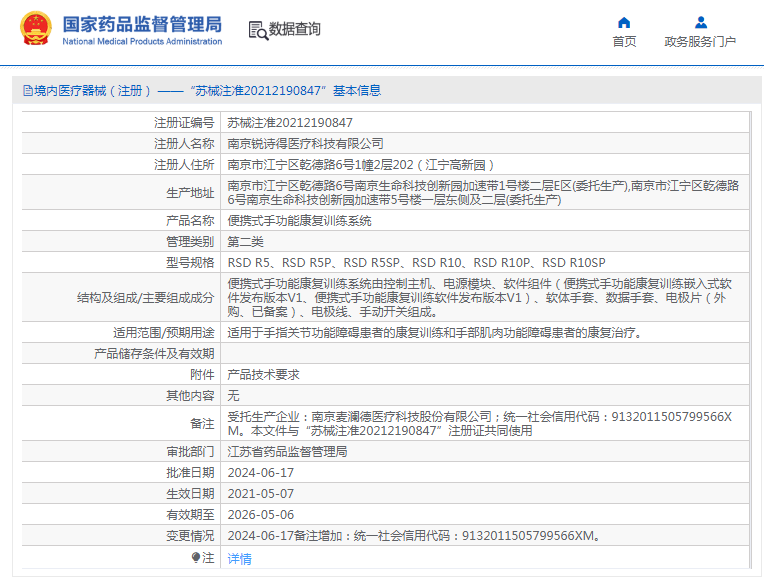Click the 首页 home icon

click(624, 22)
